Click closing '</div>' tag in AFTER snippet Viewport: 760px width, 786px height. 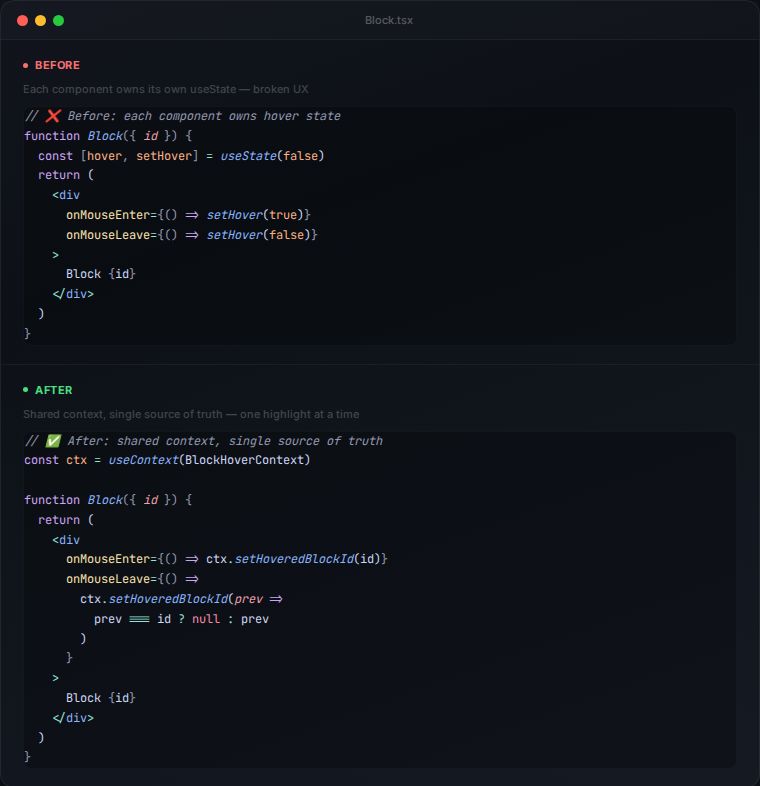pyautogui.click(x=73, y=718)
